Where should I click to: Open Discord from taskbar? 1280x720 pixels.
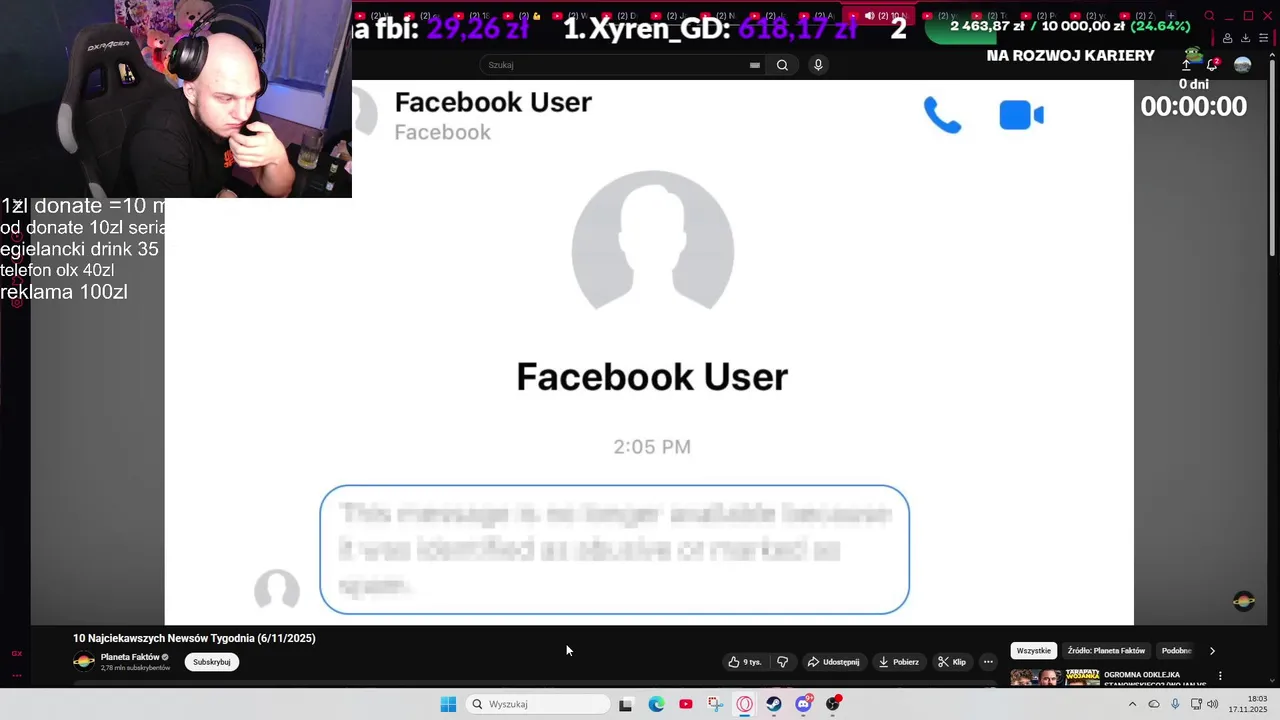(803, 704)
